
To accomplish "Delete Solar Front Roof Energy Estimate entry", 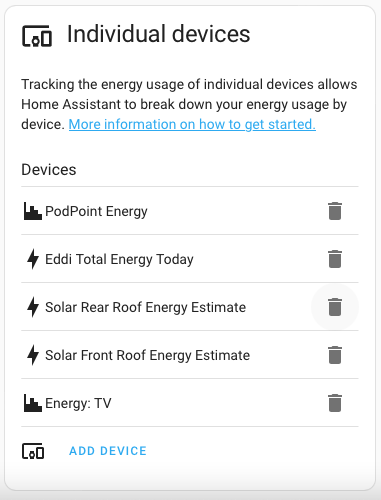I will click(x=335, y=355).
